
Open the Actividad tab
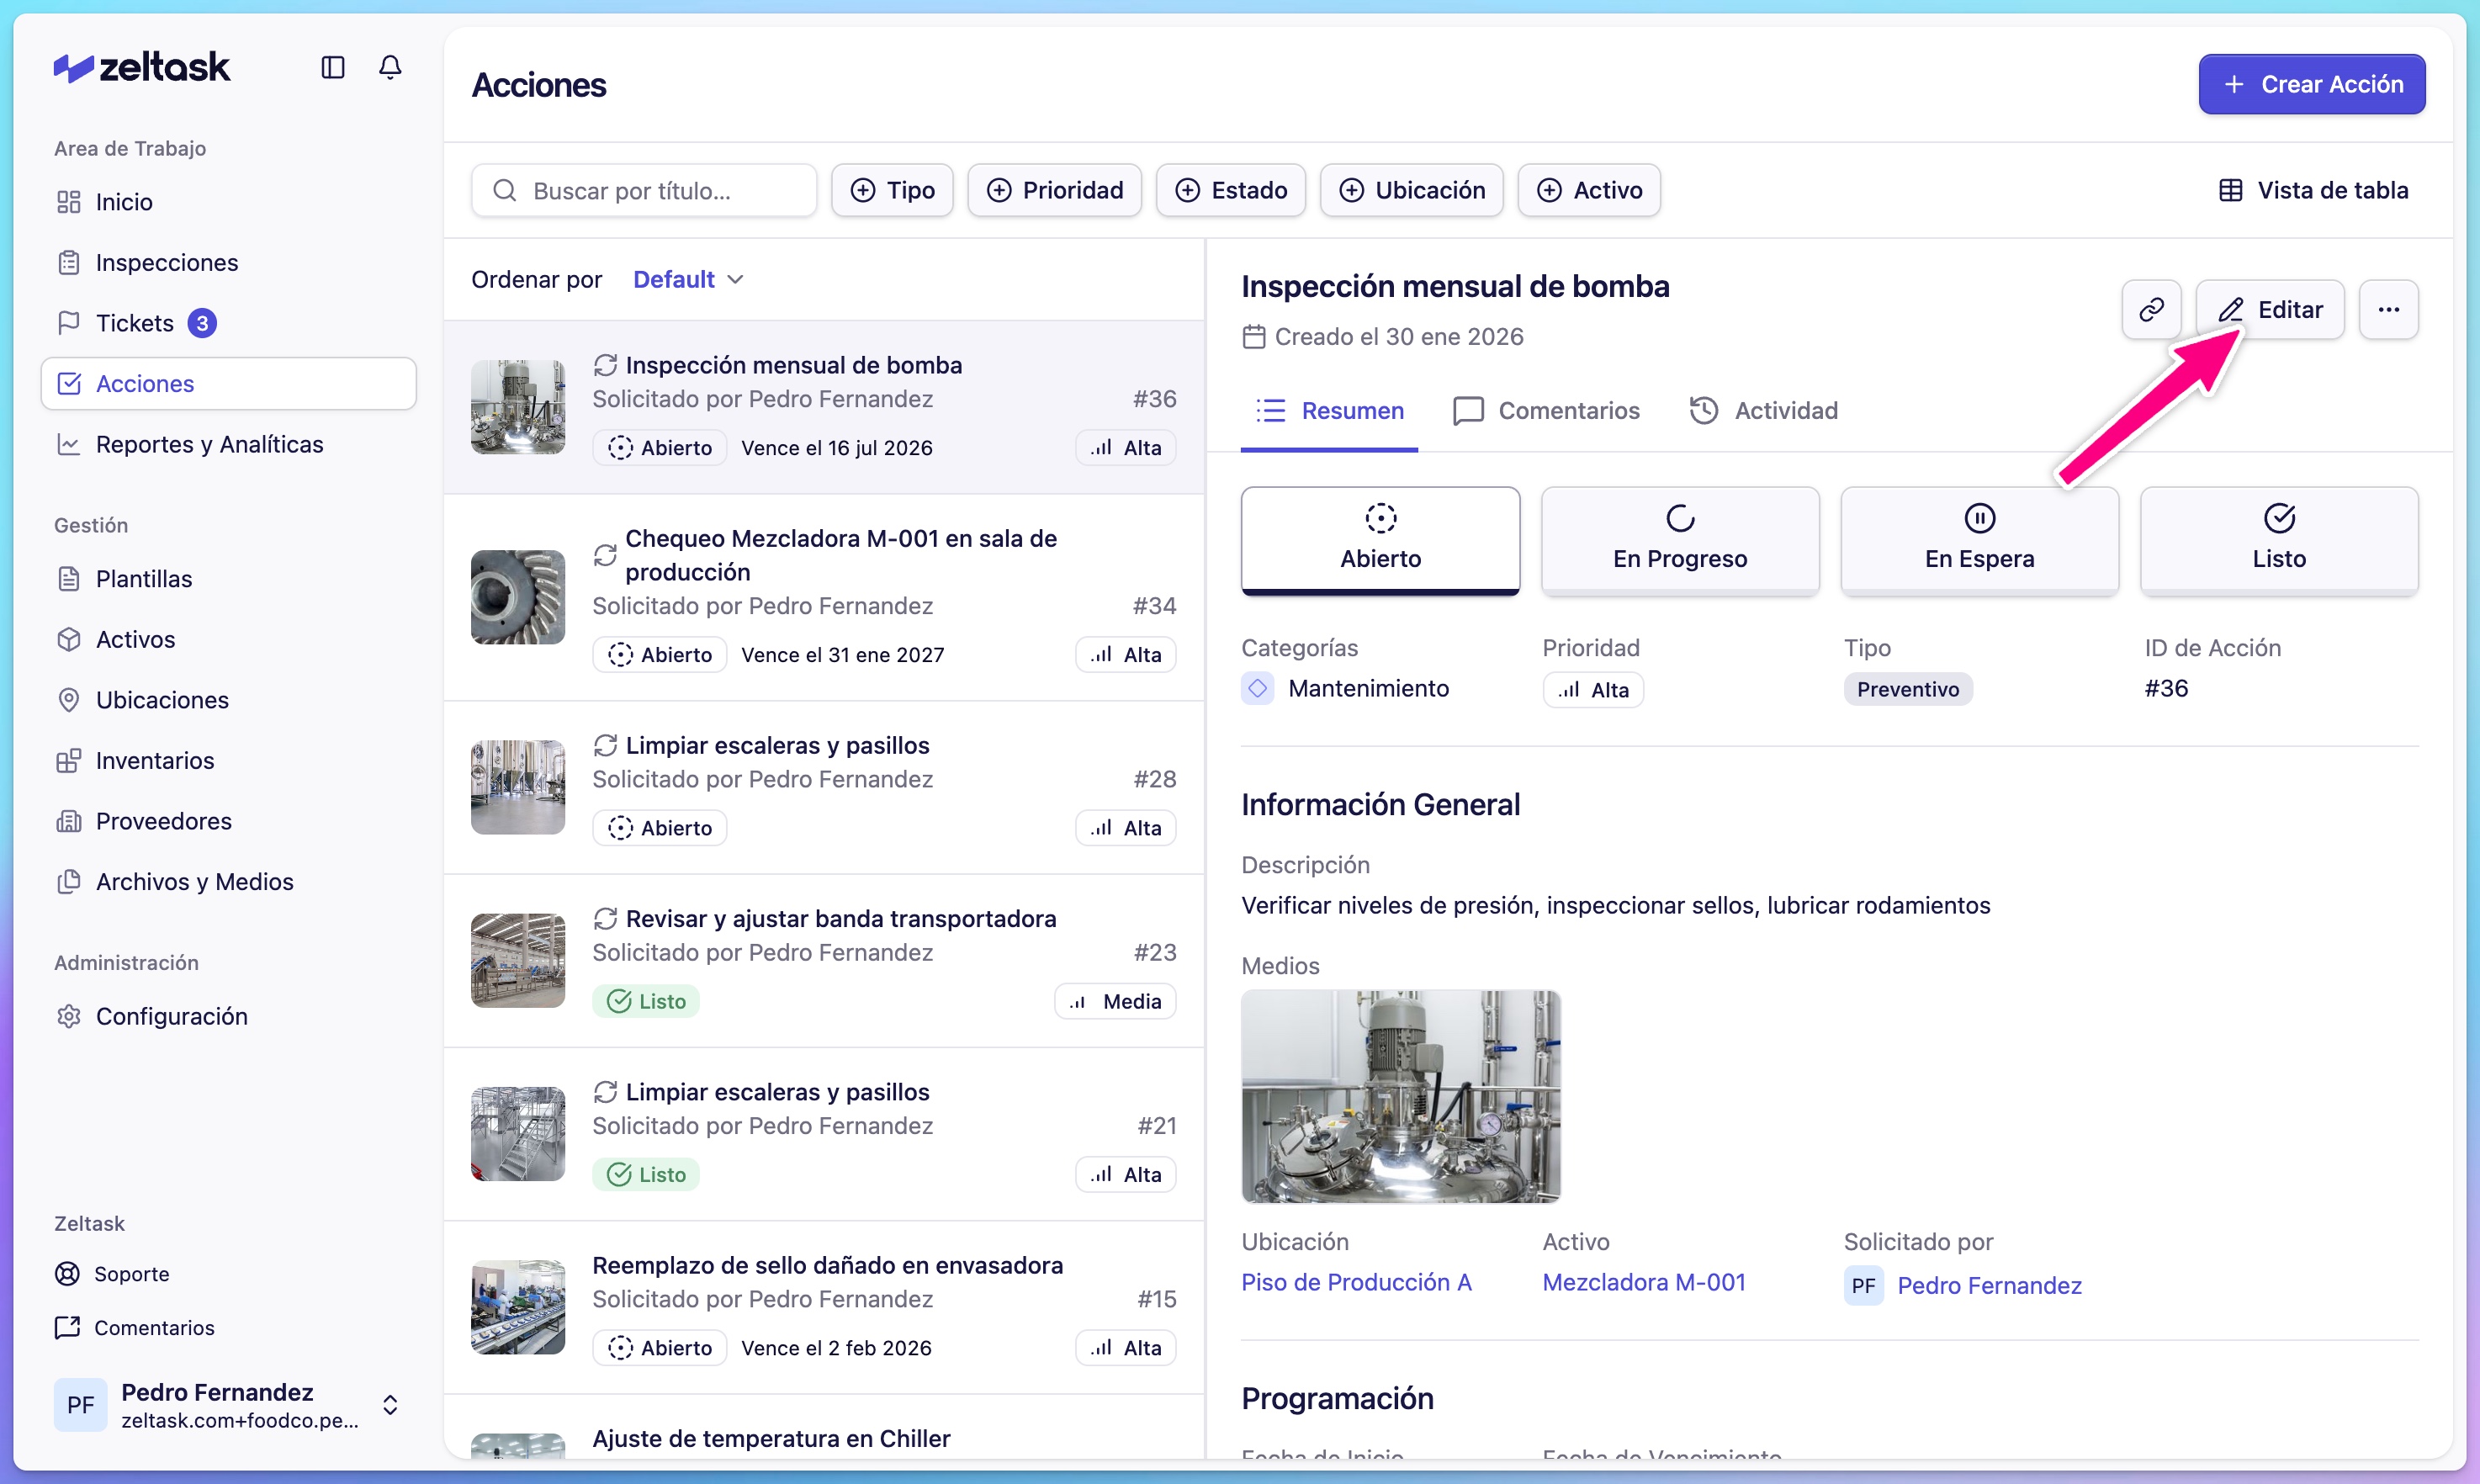(1764, 411)
